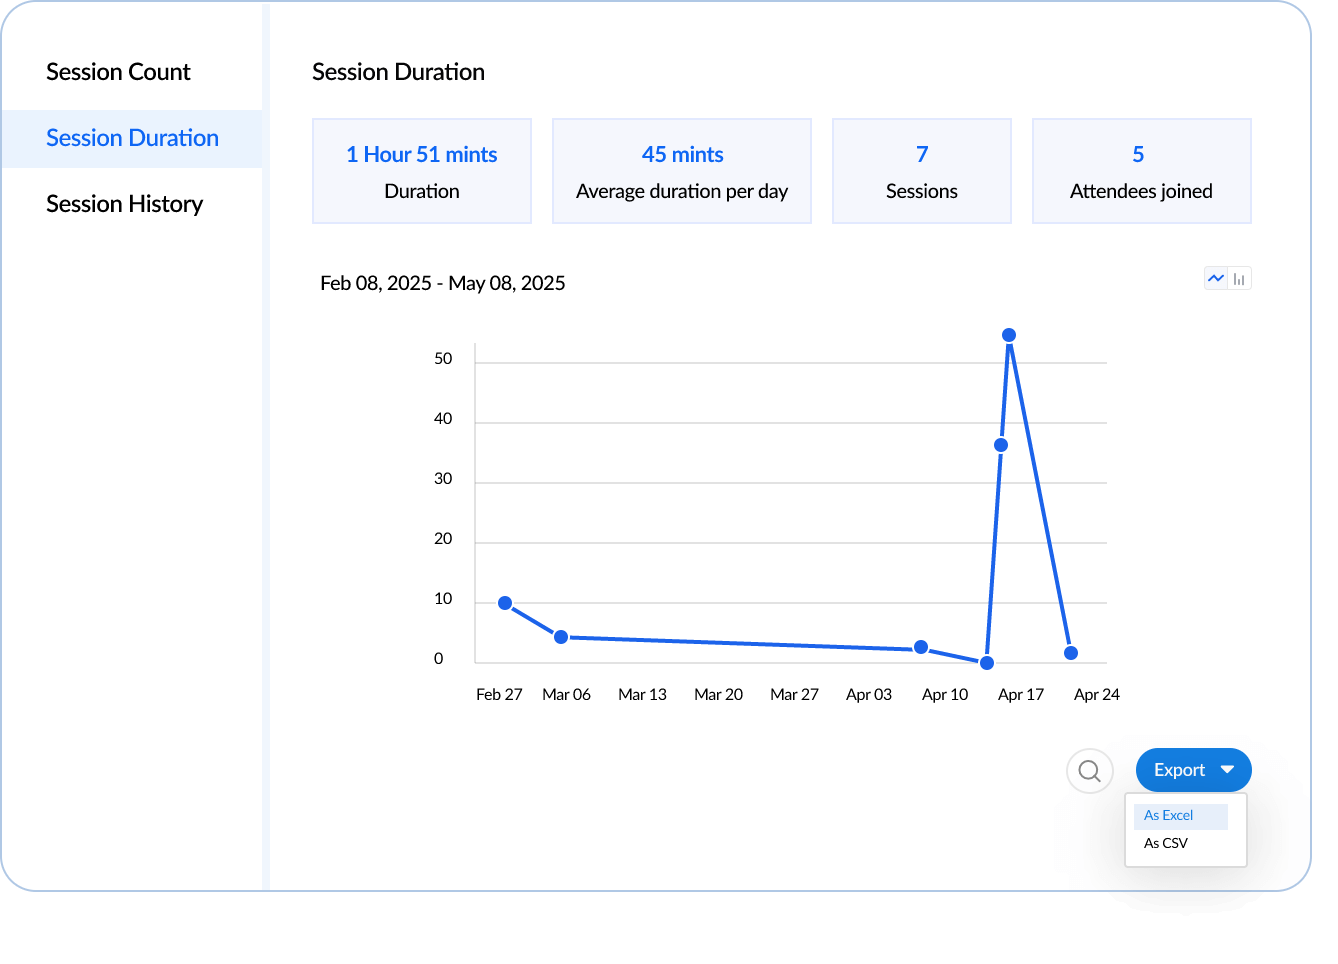Select the Session Duration tab
This screenshot has width=1338, height=964.
(x=131, y=138)
